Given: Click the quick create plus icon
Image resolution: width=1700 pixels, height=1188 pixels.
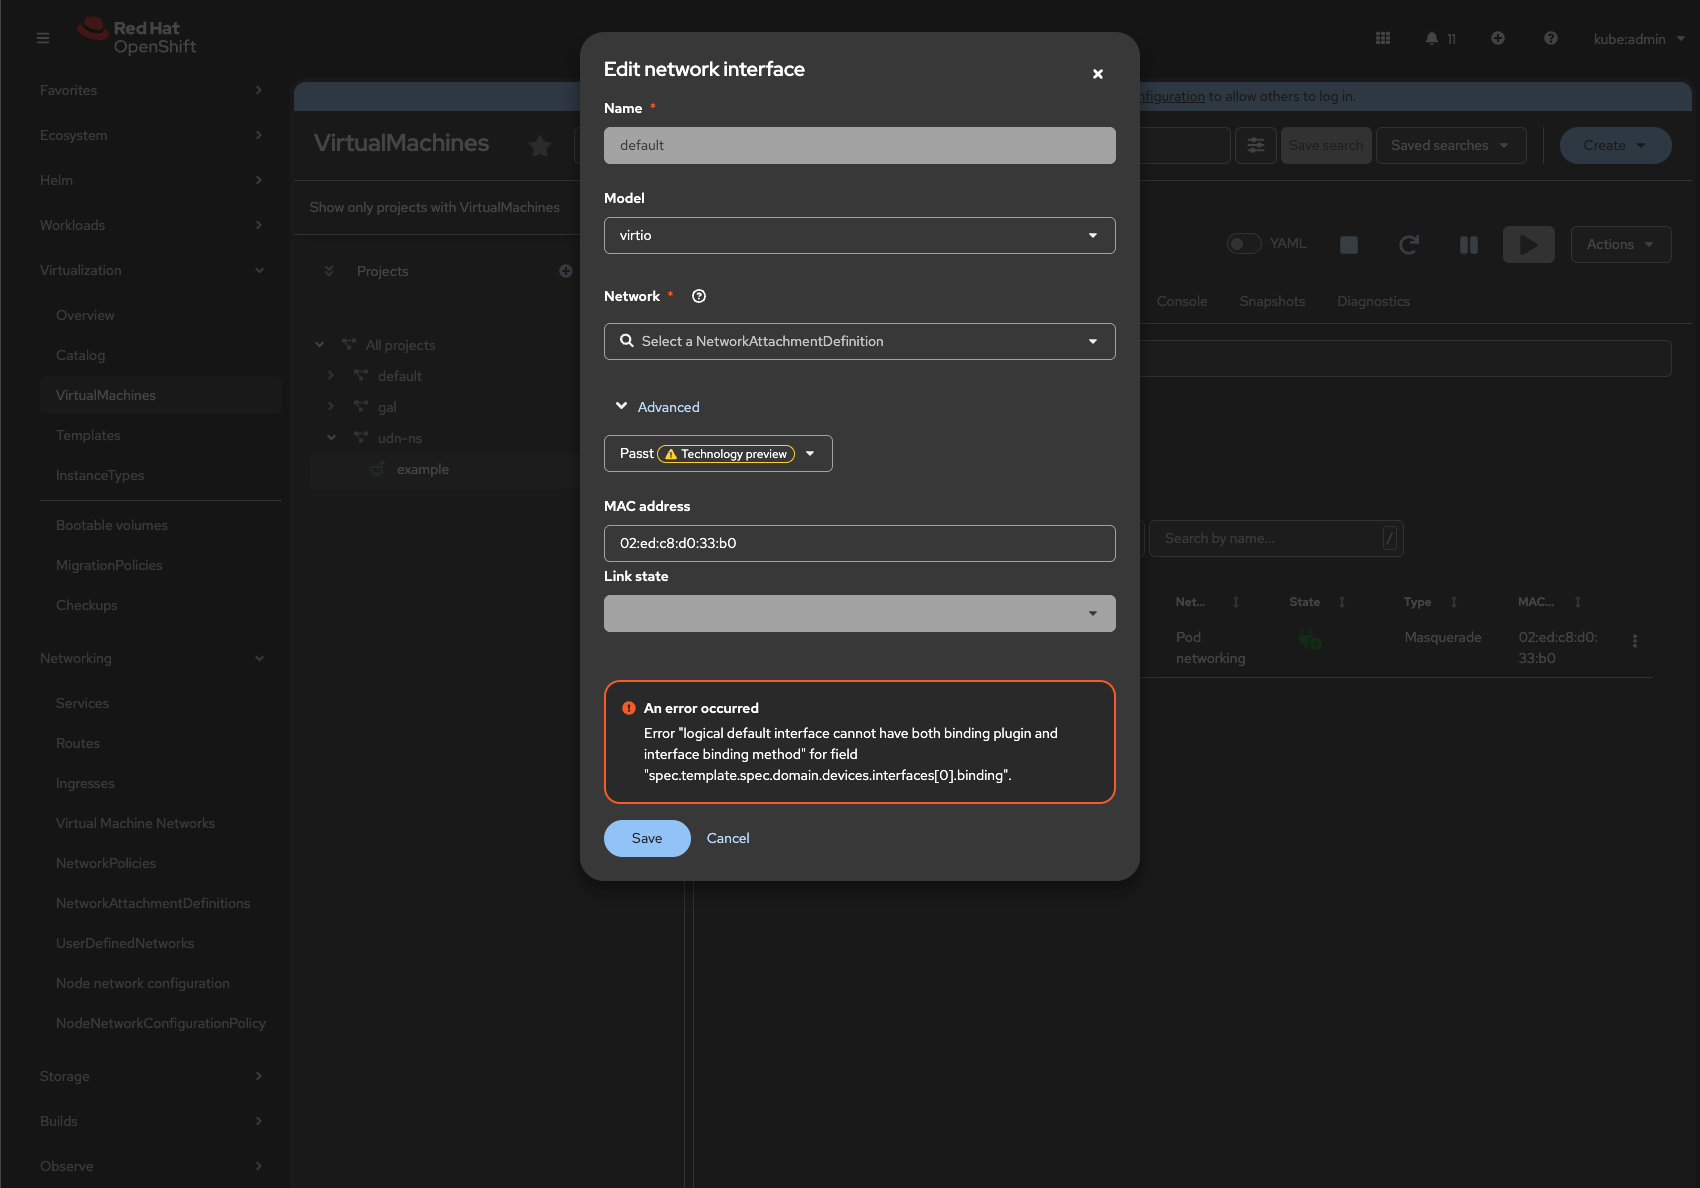Looking at the screenshot, I should [1498, 38].
